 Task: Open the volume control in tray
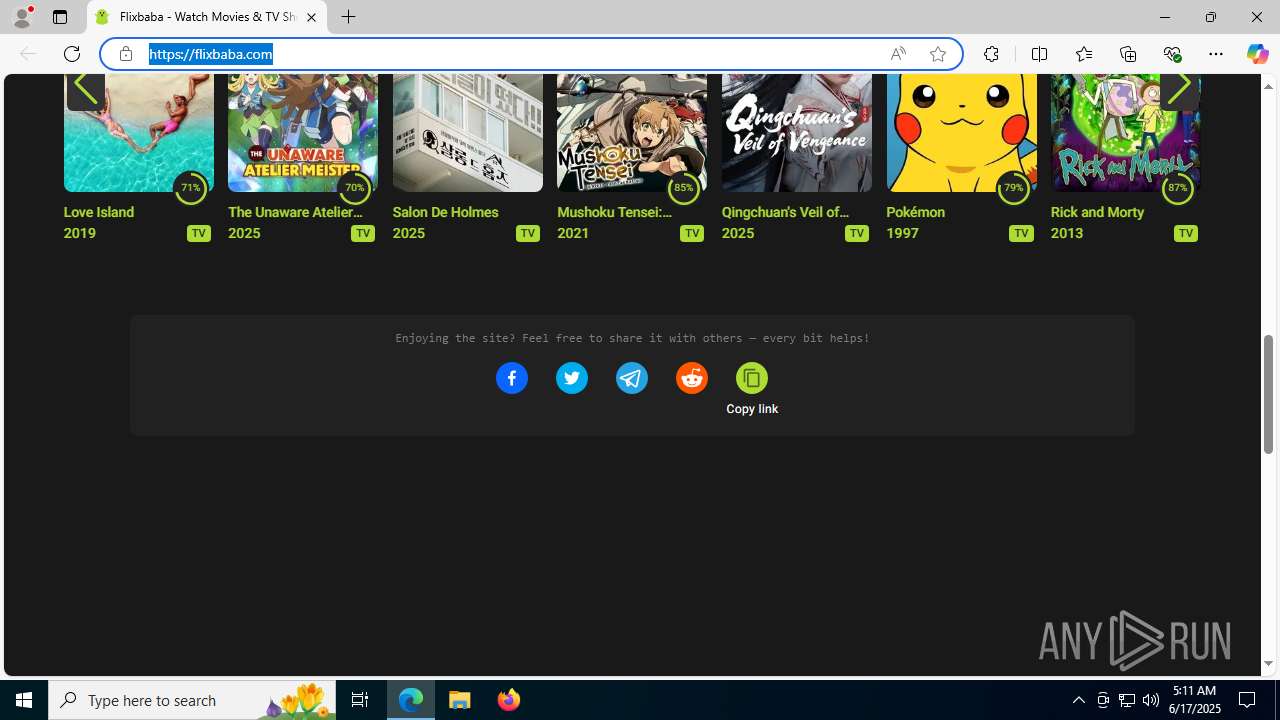tap(1151, 700)
